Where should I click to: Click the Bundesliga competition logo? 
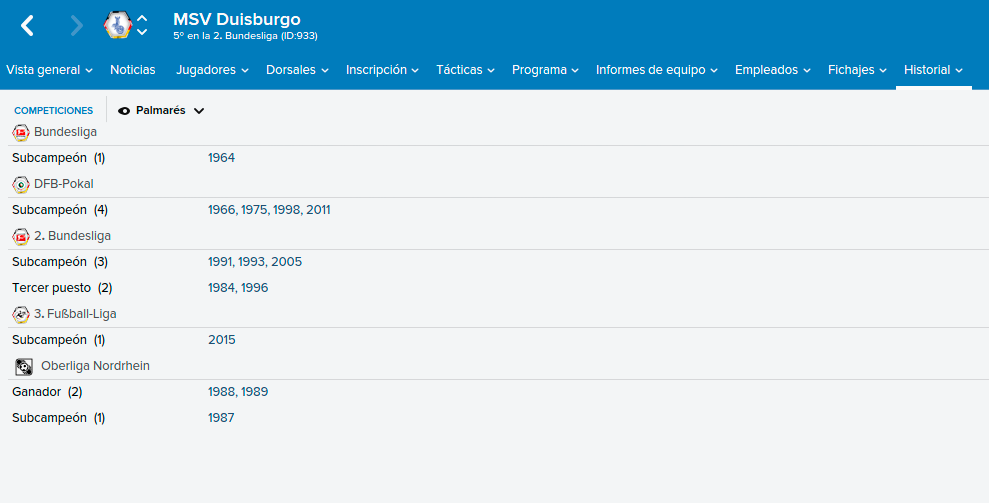(x=21, y=133)
